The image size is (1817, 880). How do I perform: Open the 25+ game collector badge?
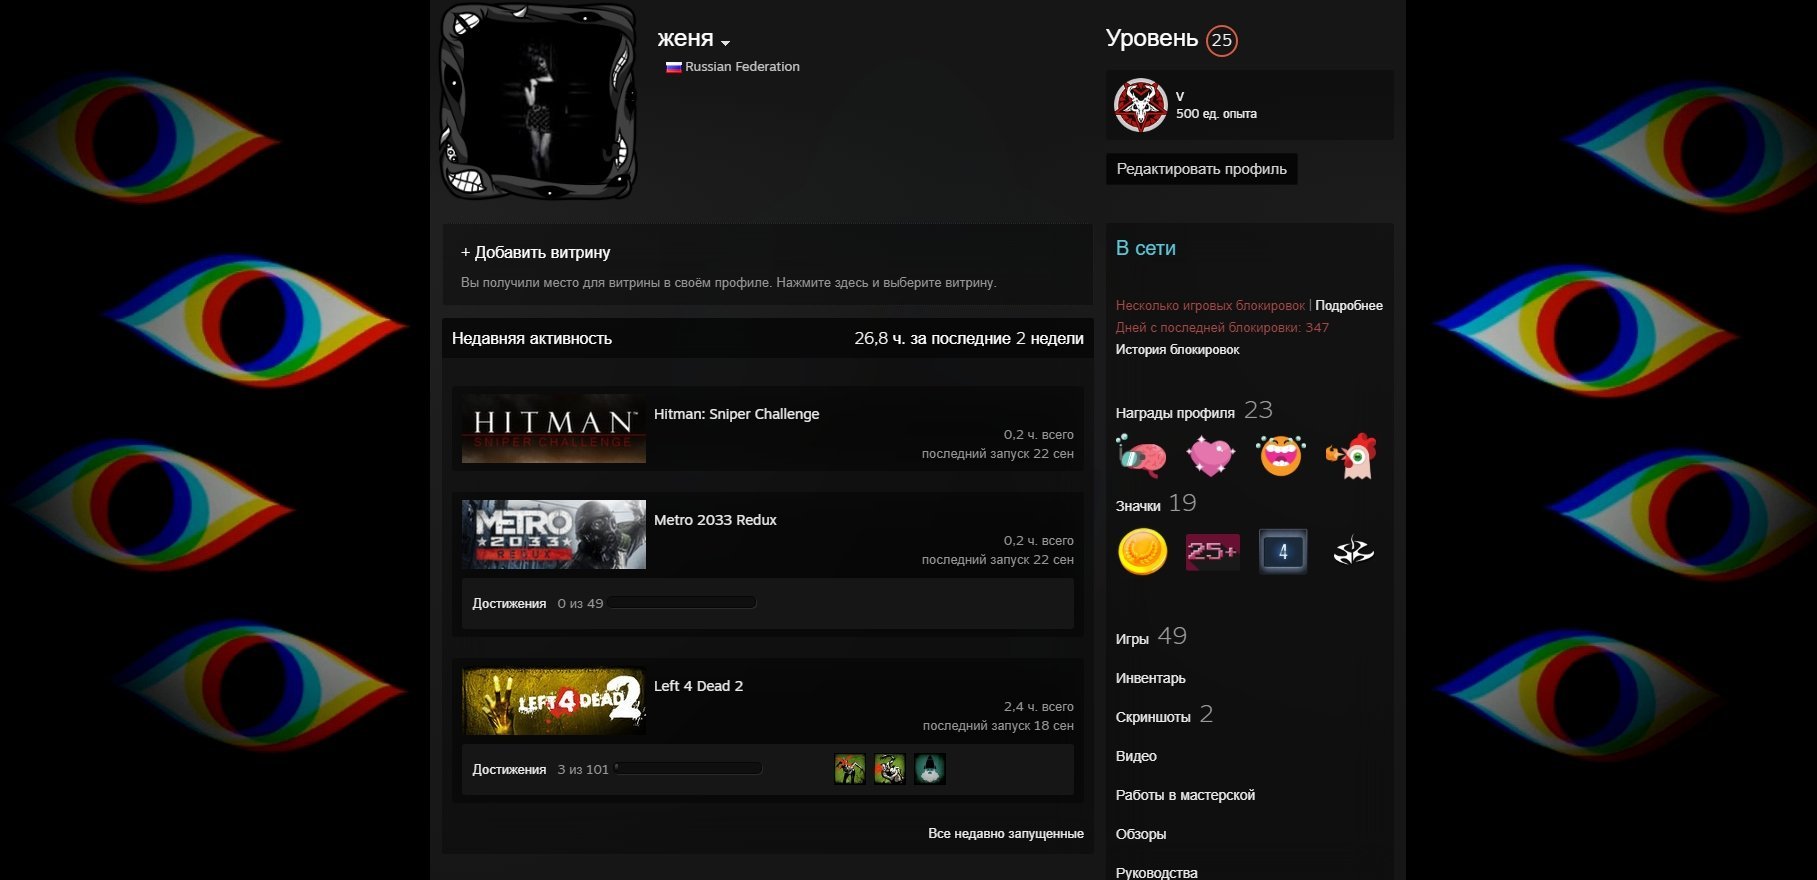pos(1212,551)
